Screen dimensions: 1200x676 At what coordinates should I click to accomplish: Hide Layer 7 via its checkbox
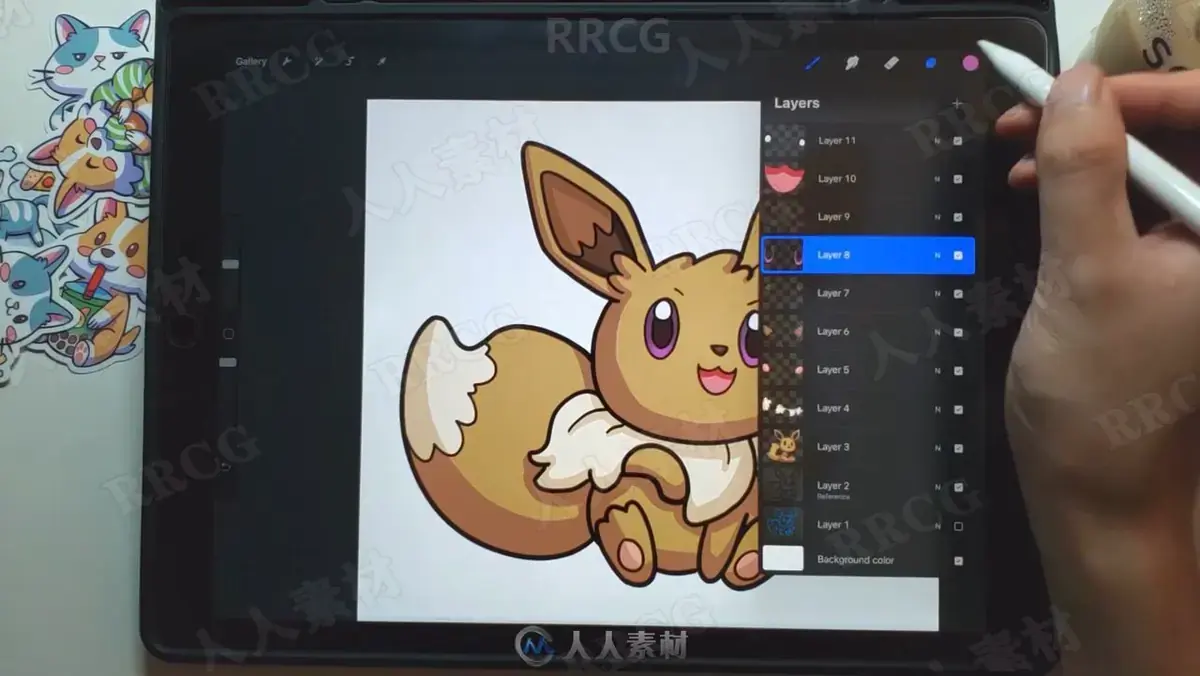point(958,294)
